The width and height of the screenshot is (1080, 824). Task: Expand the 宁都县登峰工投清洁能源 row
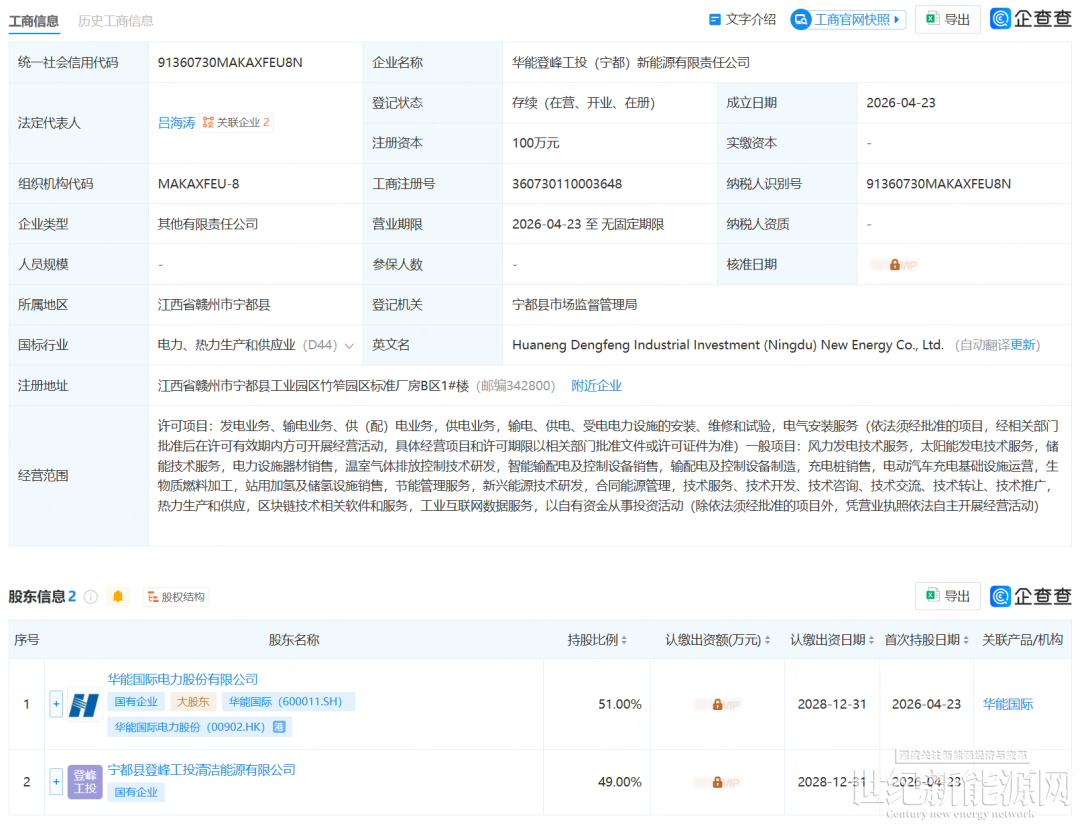click(x=56, y=782)
